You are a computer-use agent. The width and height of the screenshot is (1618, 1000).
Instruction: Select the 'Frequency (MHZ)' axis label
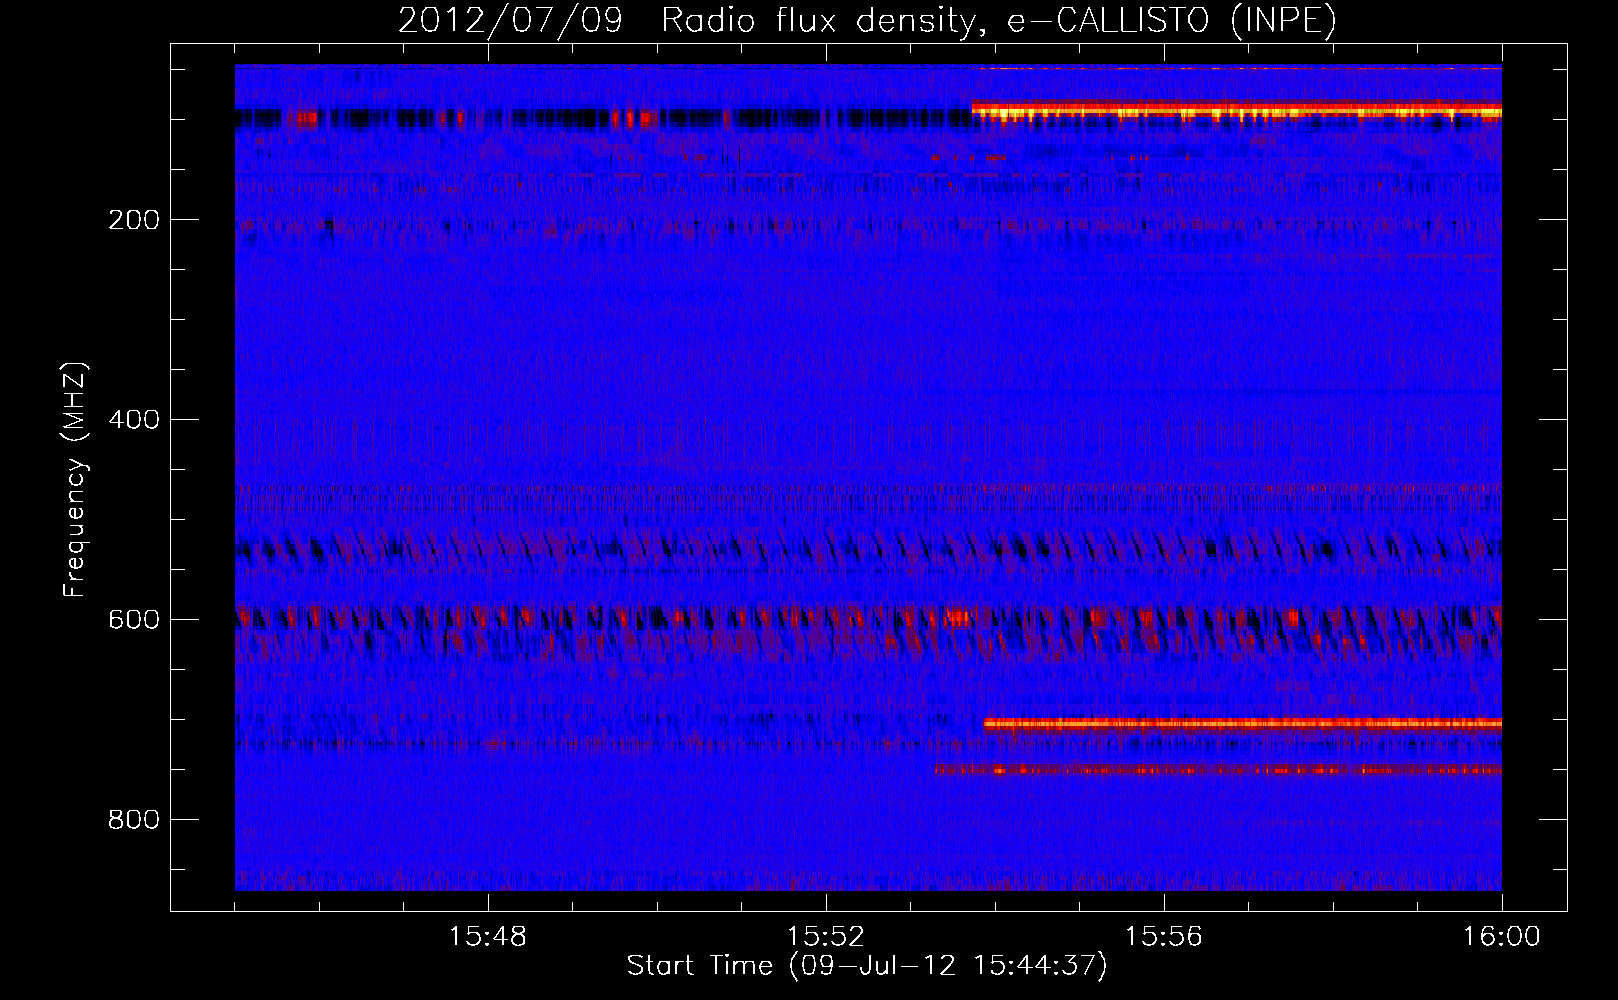[75, 480]
